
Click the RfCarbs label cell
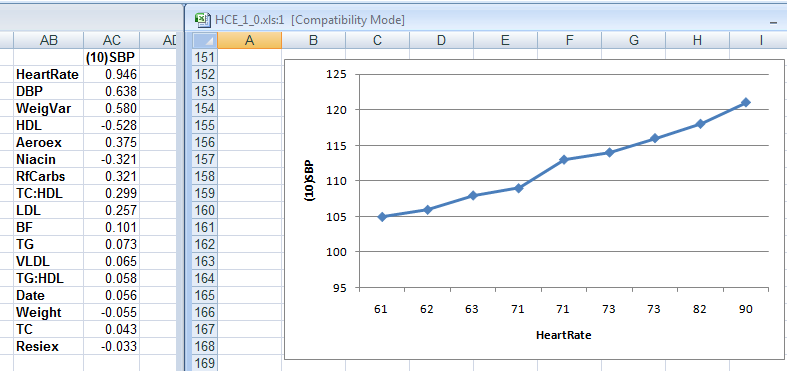49,177
